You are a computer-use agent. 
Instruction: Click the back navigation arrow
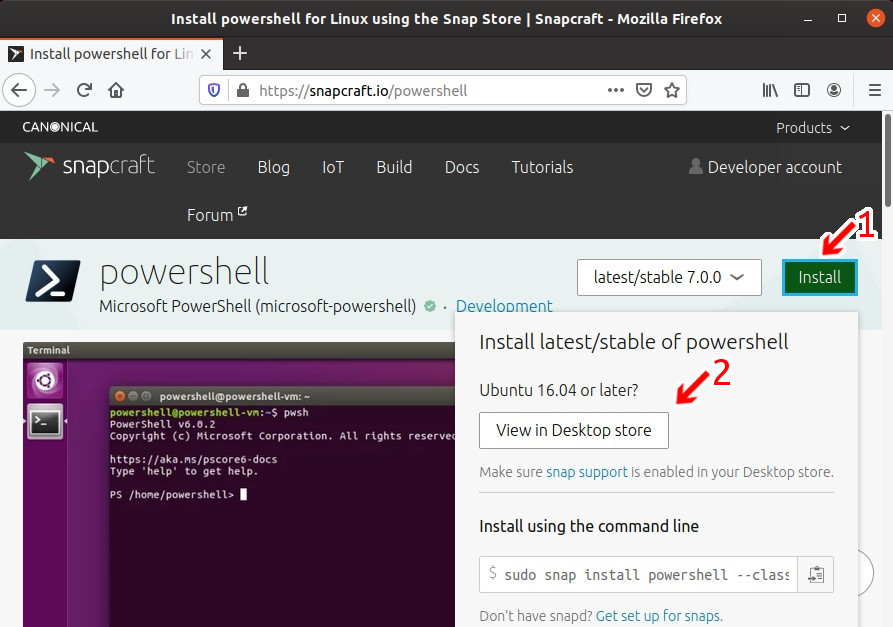click(x=19, y=90)
